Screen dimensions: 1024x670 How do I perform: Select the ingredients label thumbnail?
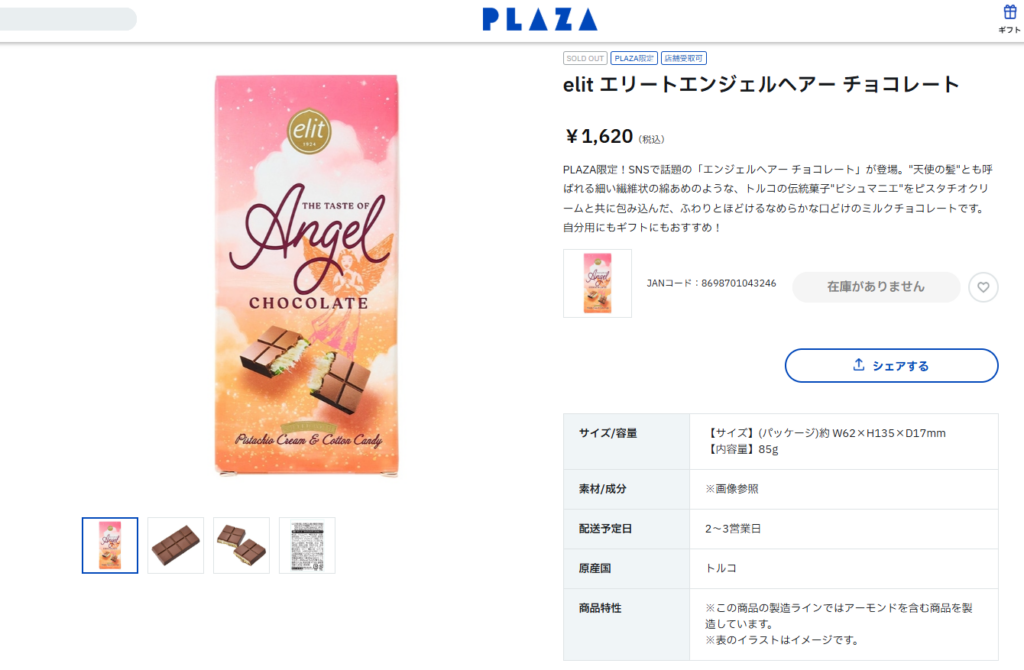tap(307, 545)
